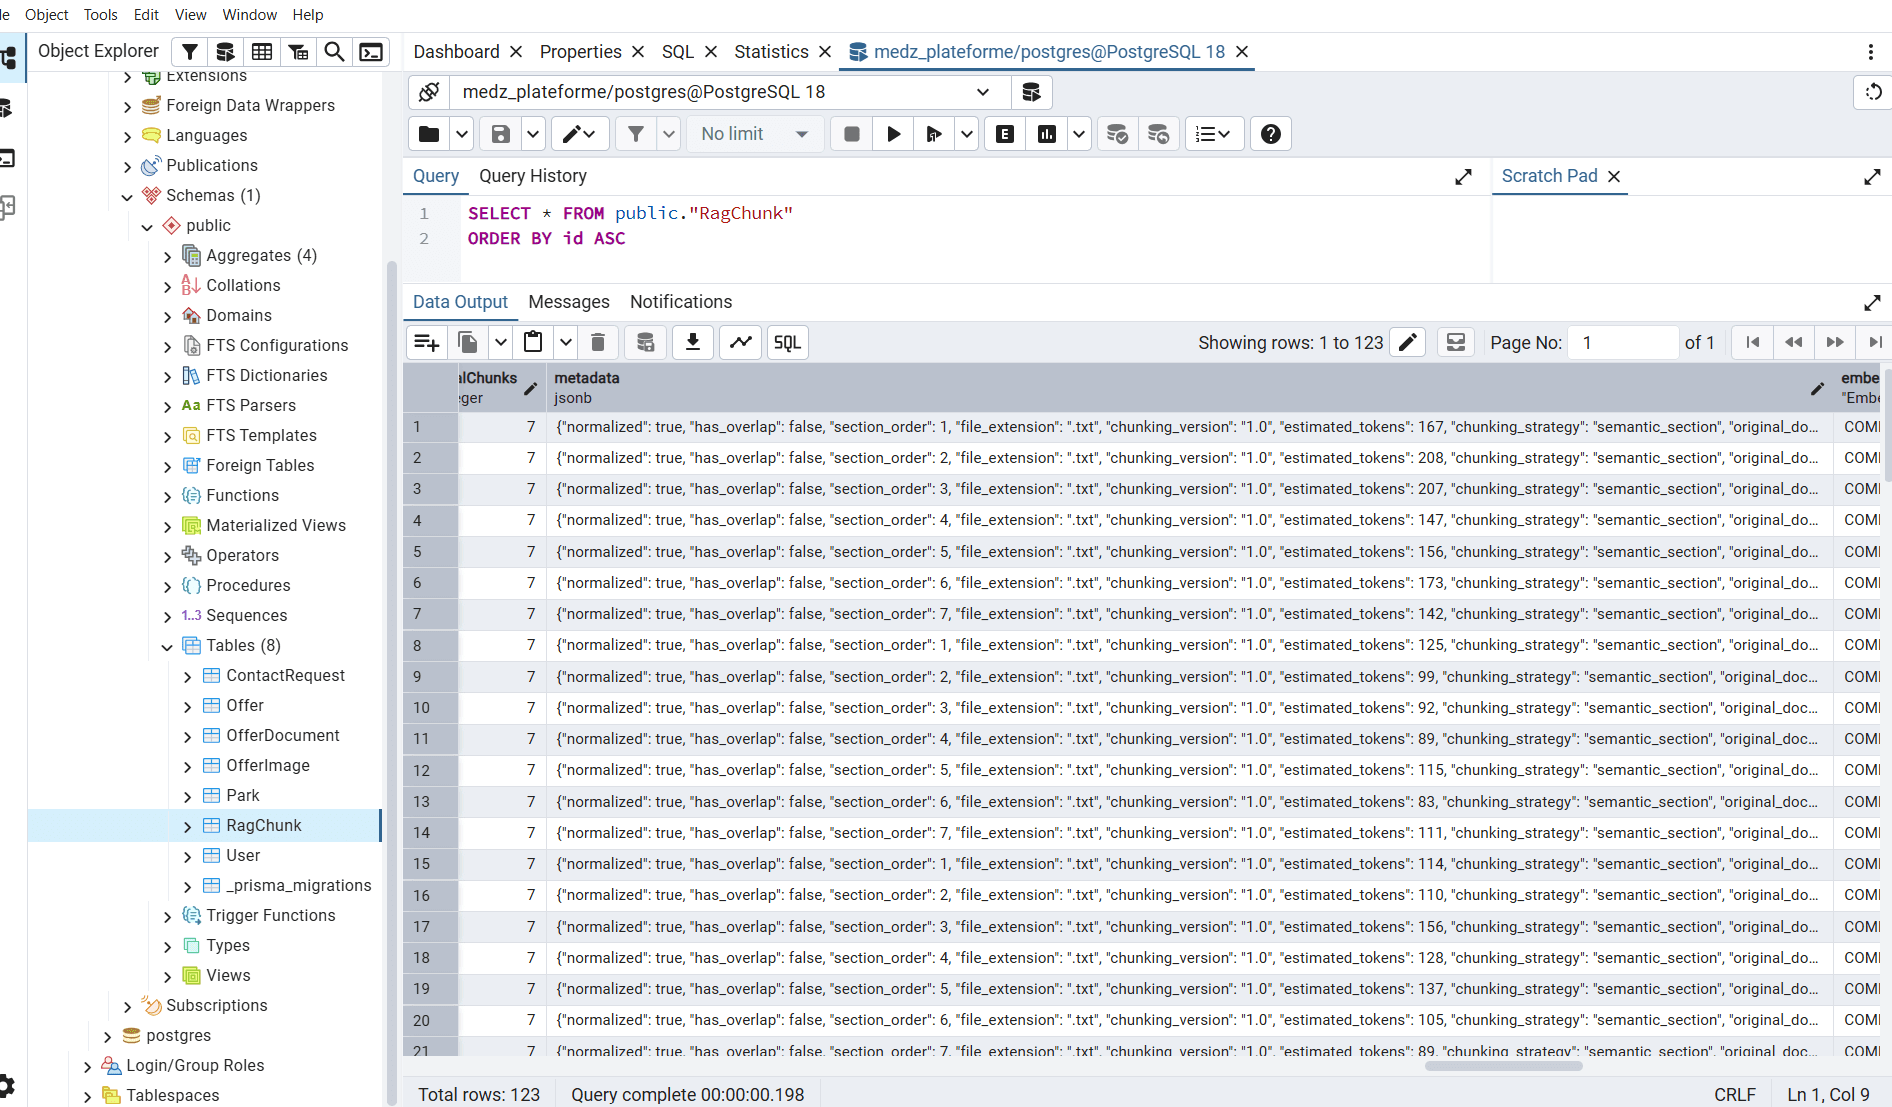
Task: Collapse the public schema node
Action: tap(147, 226)
